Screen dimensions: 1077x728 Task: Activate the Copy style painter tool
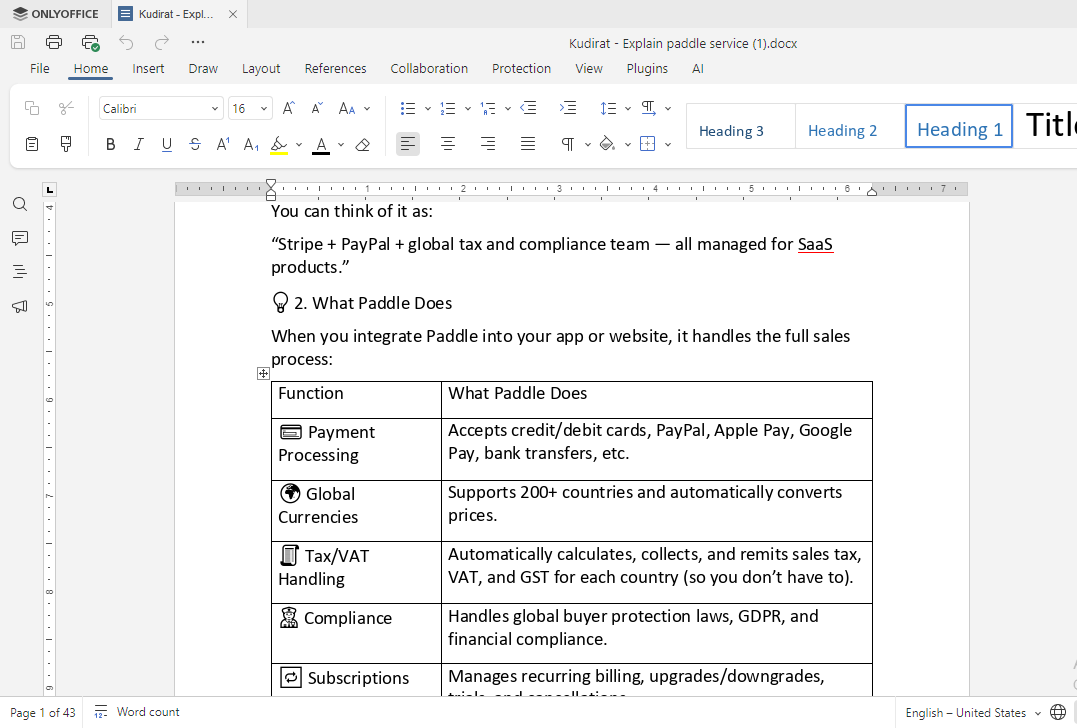(x=64, y=144)
